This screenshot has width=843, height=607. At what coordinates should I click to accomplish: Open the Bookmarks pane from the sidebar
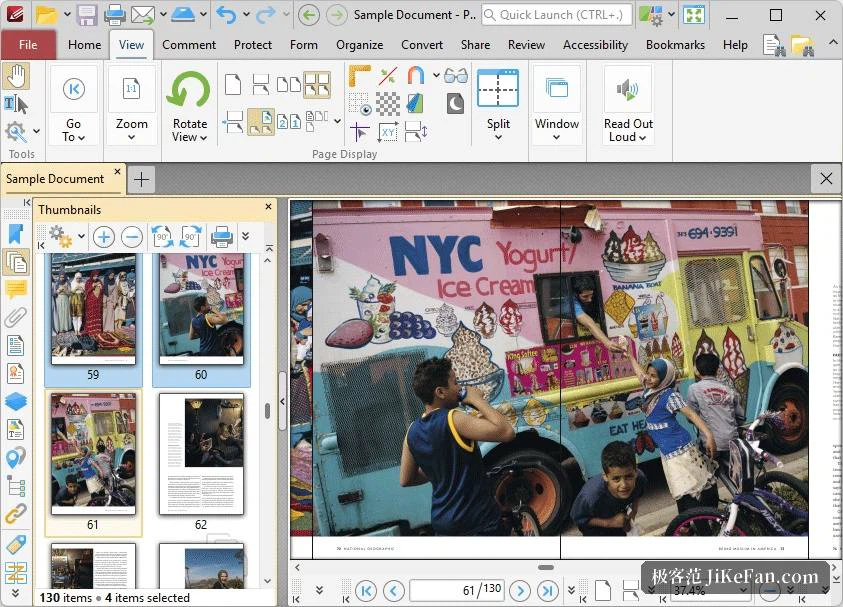[x=16, y=234]
